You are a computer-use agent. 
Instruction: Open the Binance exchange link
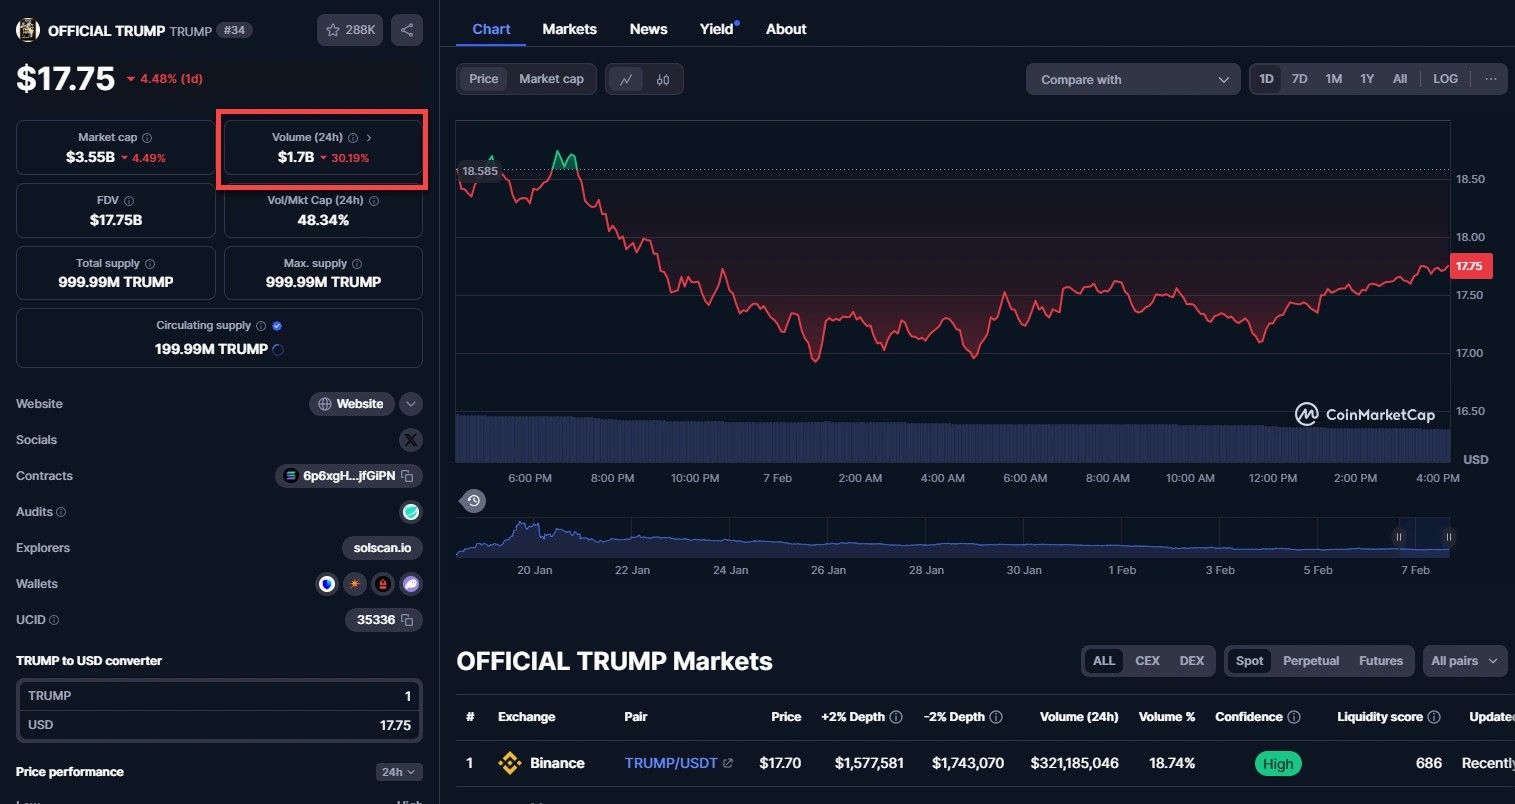click(x=541, y=763)
